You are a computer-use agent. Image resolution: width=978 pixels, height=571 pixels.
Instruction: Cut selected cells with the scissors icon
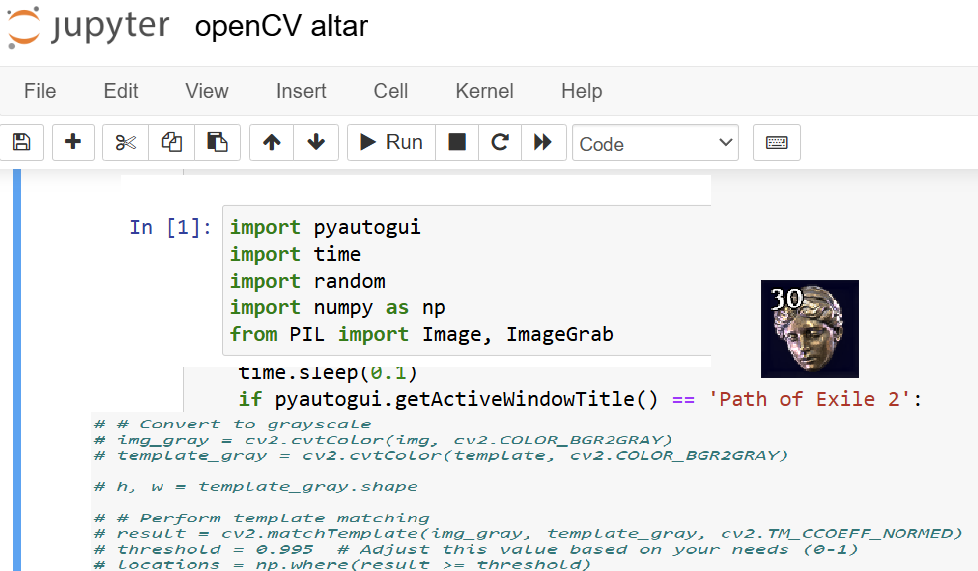[x=125, y=142]
